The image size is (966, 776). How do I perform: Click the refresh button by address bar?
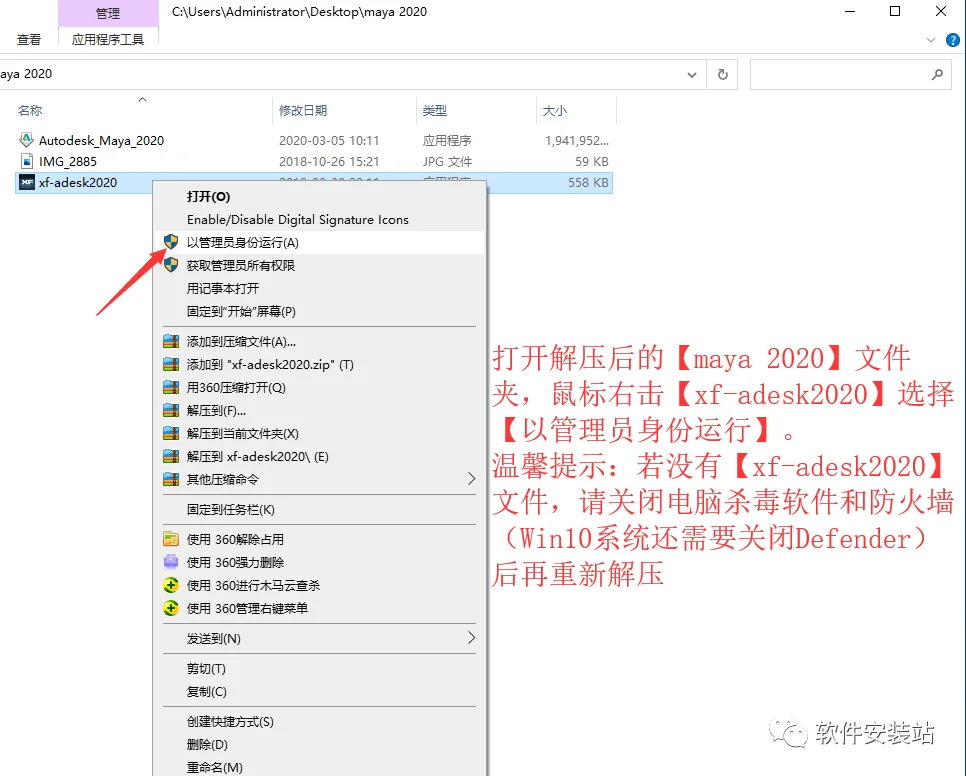tap(723, 75)
